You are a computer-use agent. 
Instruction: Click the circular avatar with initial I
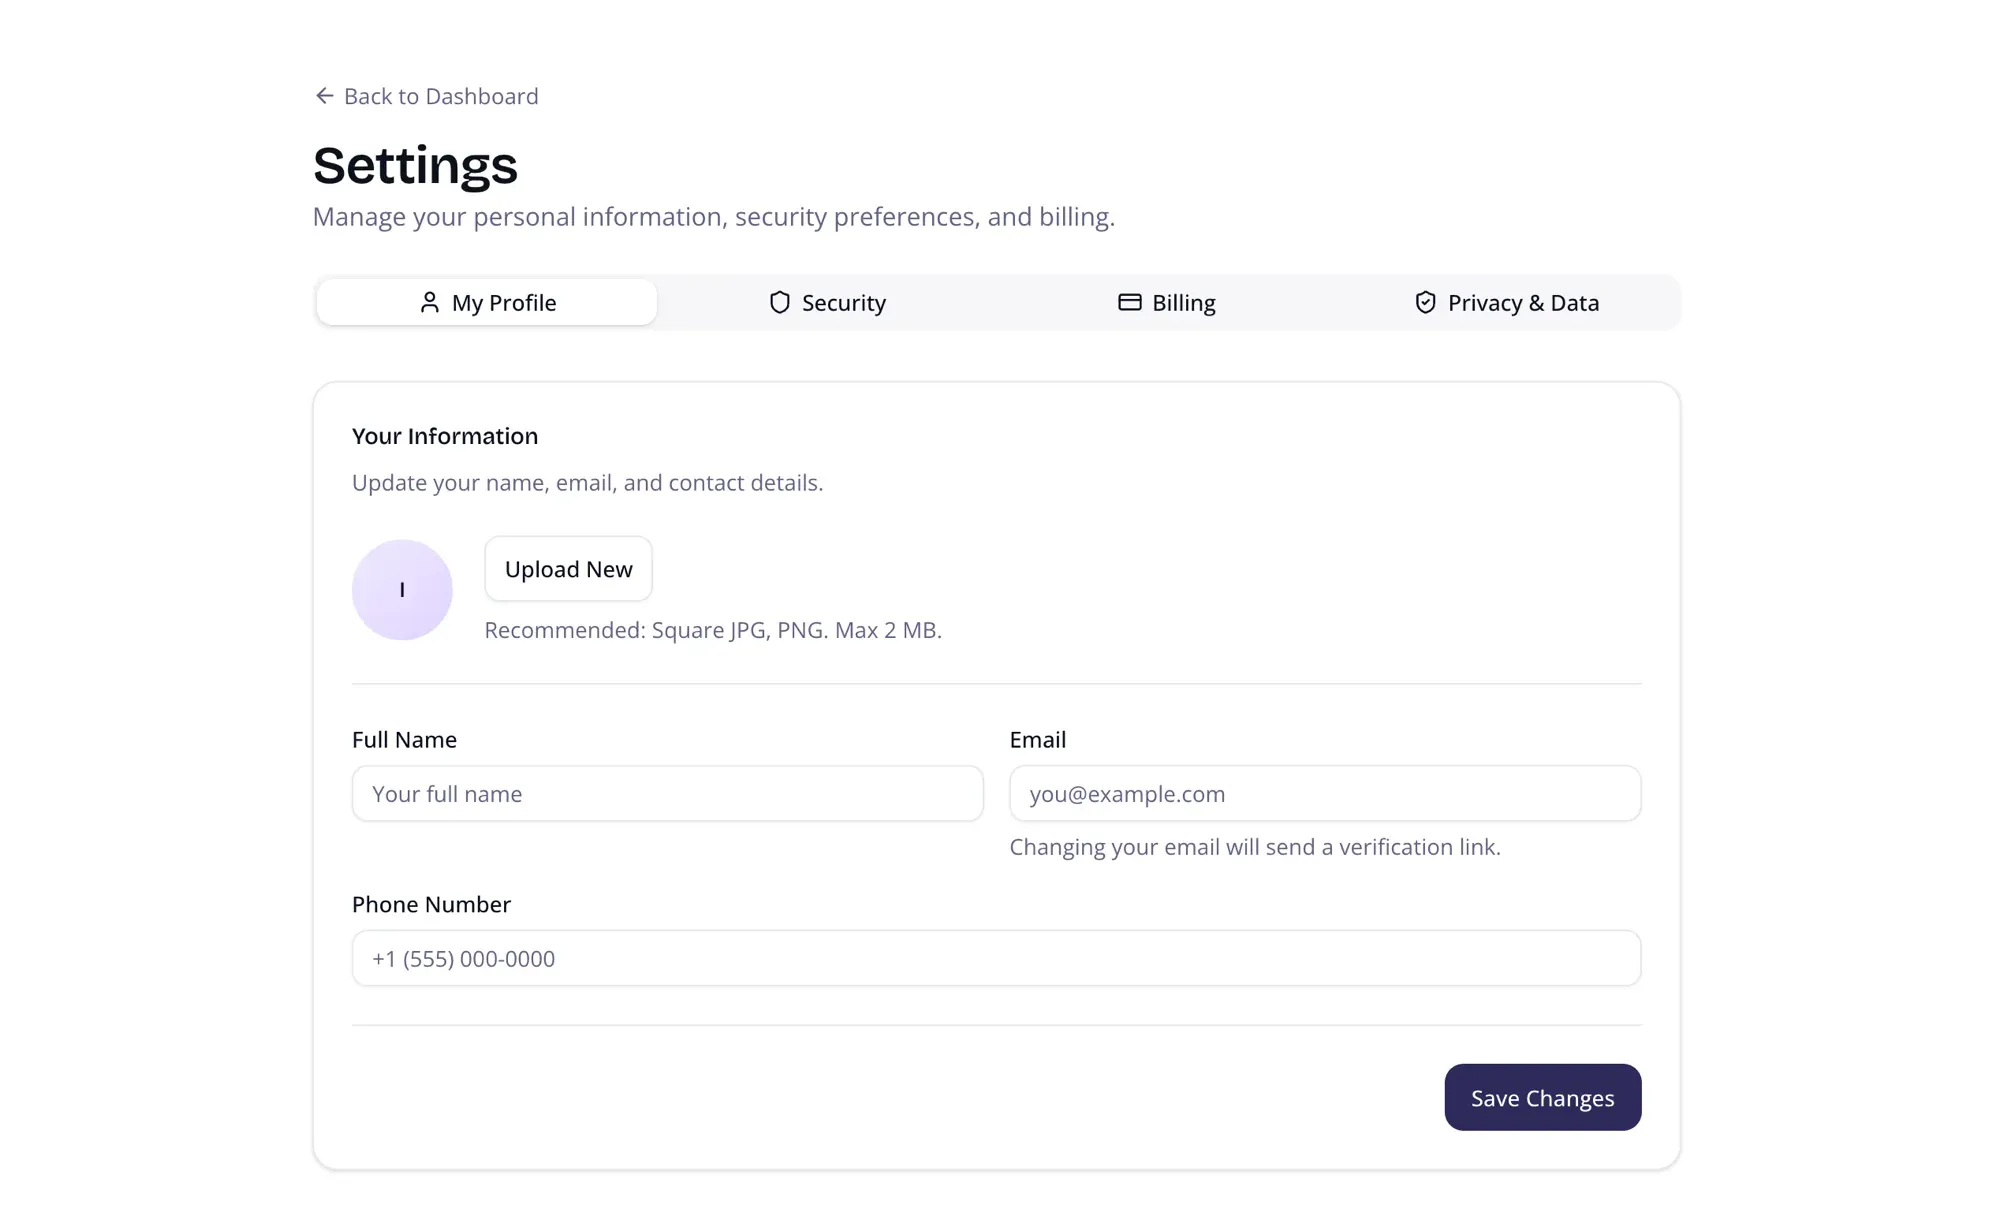[x=402, y=589]
